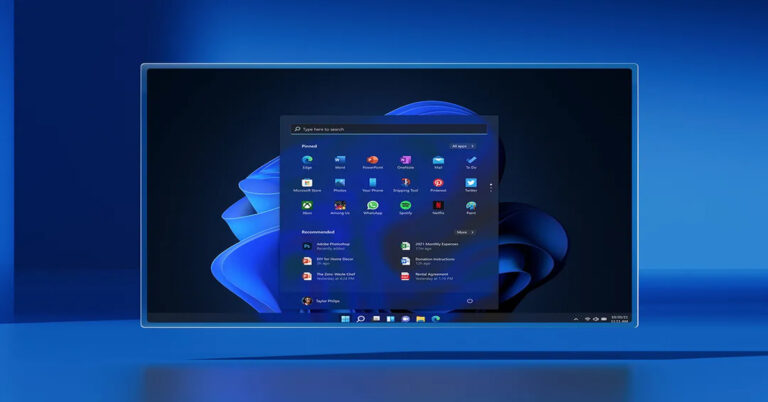768x402 pixels.
Task: Click the pinned apps page indicator dots
Action: 491,187
